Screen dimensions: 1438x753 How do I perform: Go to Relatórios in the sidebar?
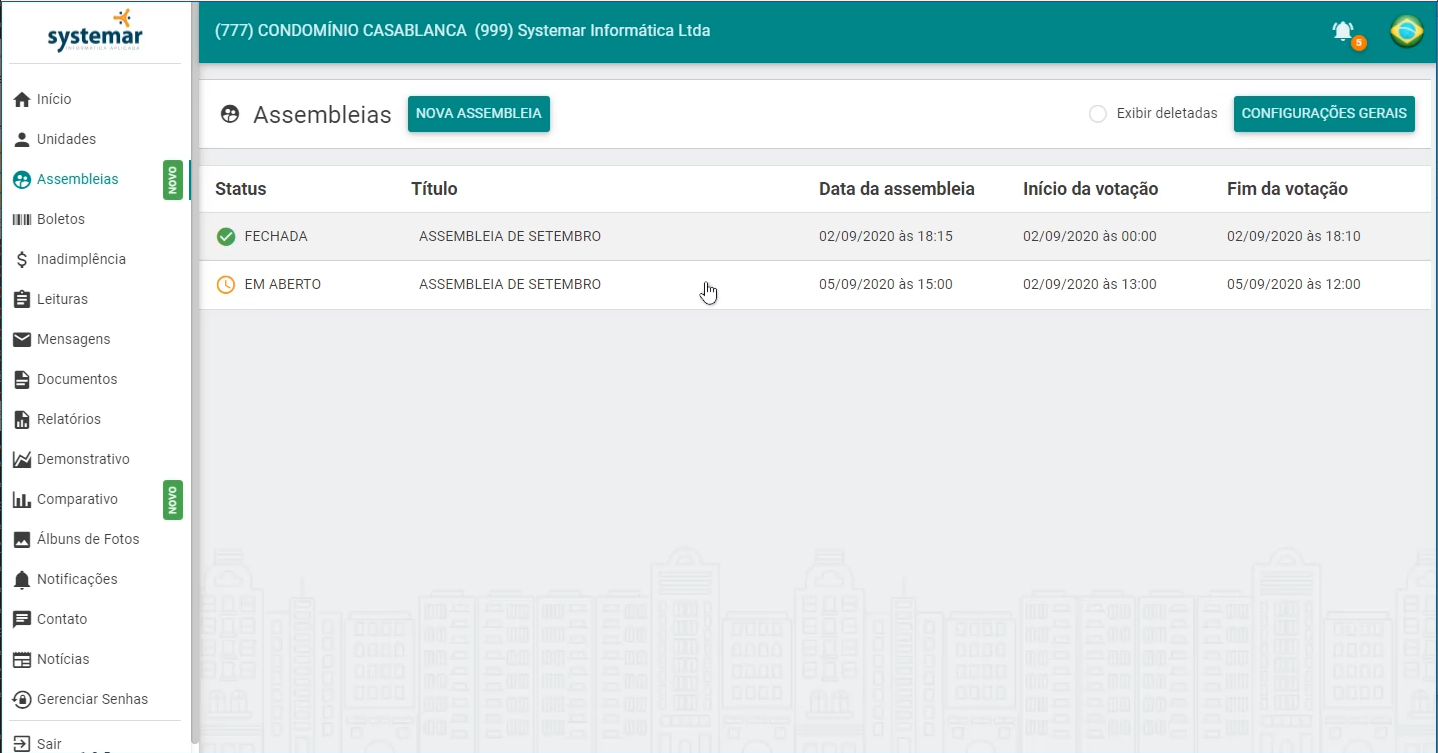68,420
